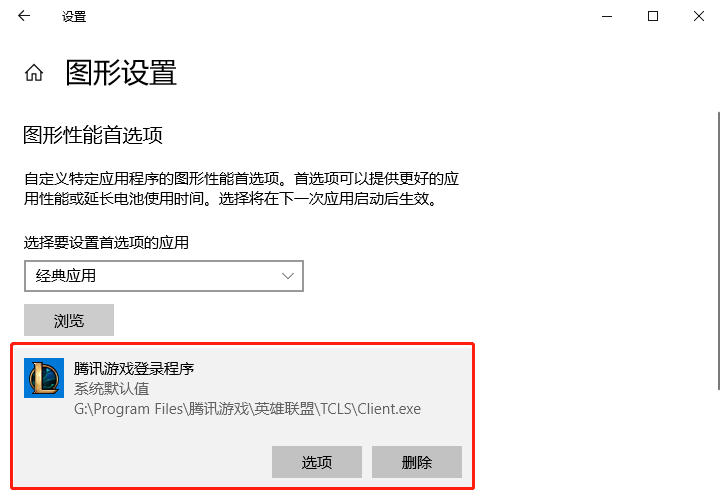The width and height of the screenshot is (721, 501).
Task: Click the 选择要设置首选项的应用 label
Action: point(106,242)
